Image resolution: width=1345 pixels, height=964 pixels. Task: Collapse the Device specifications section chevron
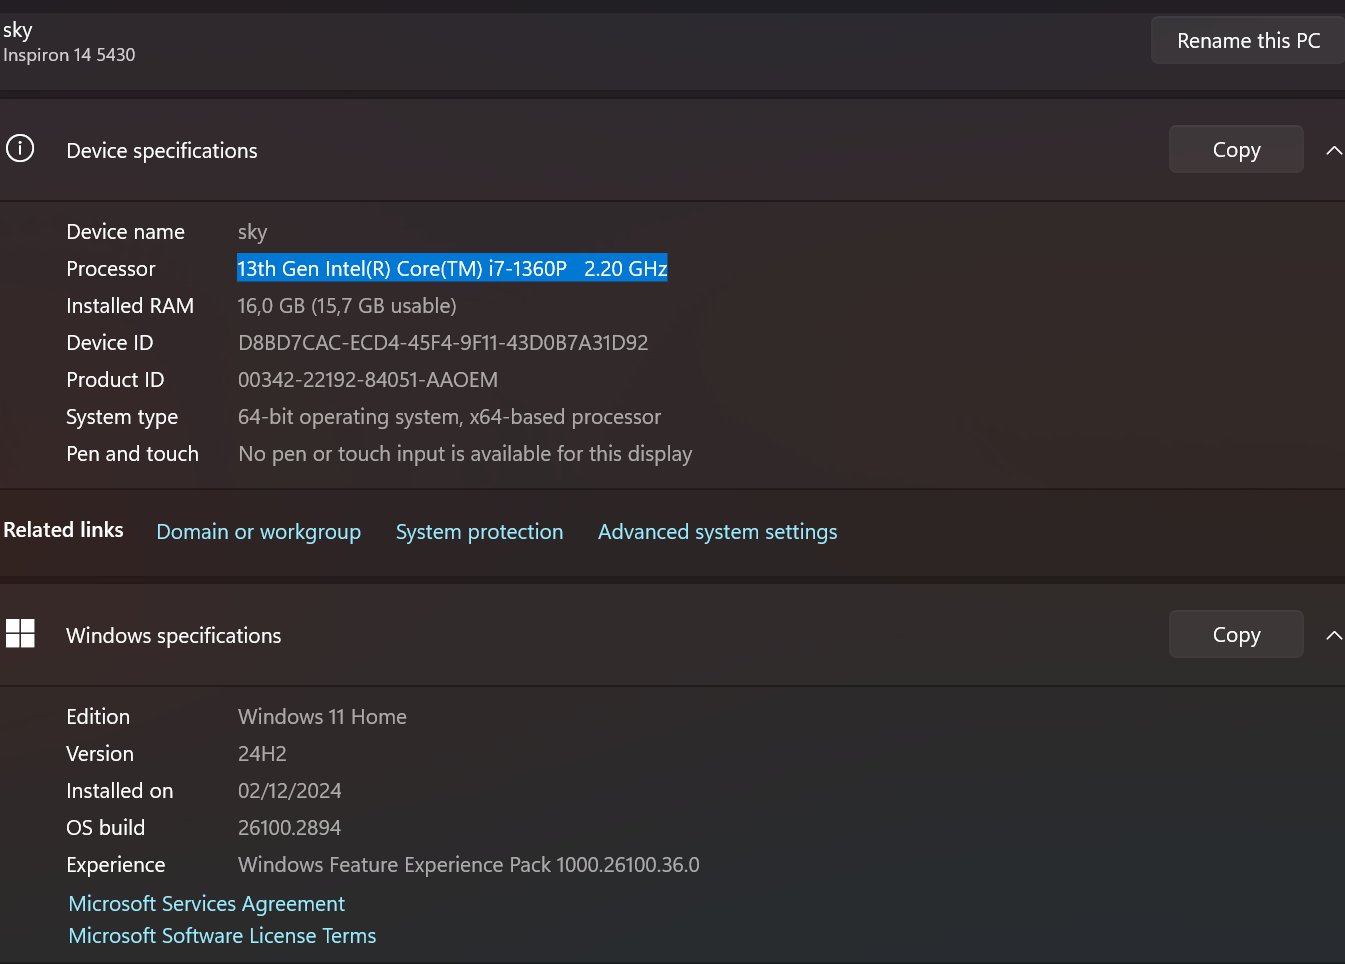(x=1333, y=151)
